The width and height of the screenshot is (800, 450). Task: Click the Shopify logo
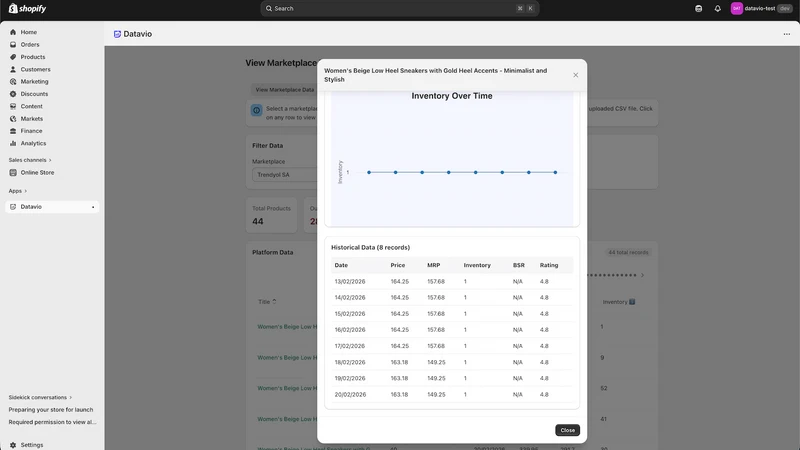pyautogui.click(x=27, y=8)
